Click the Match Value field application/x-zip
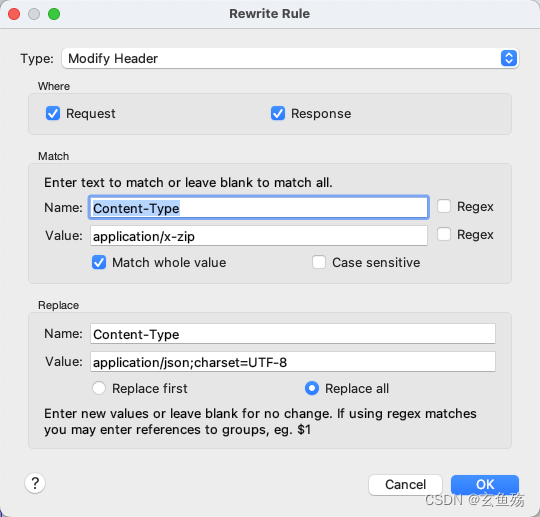Screen dimensions: 540x517 point(258,236)
